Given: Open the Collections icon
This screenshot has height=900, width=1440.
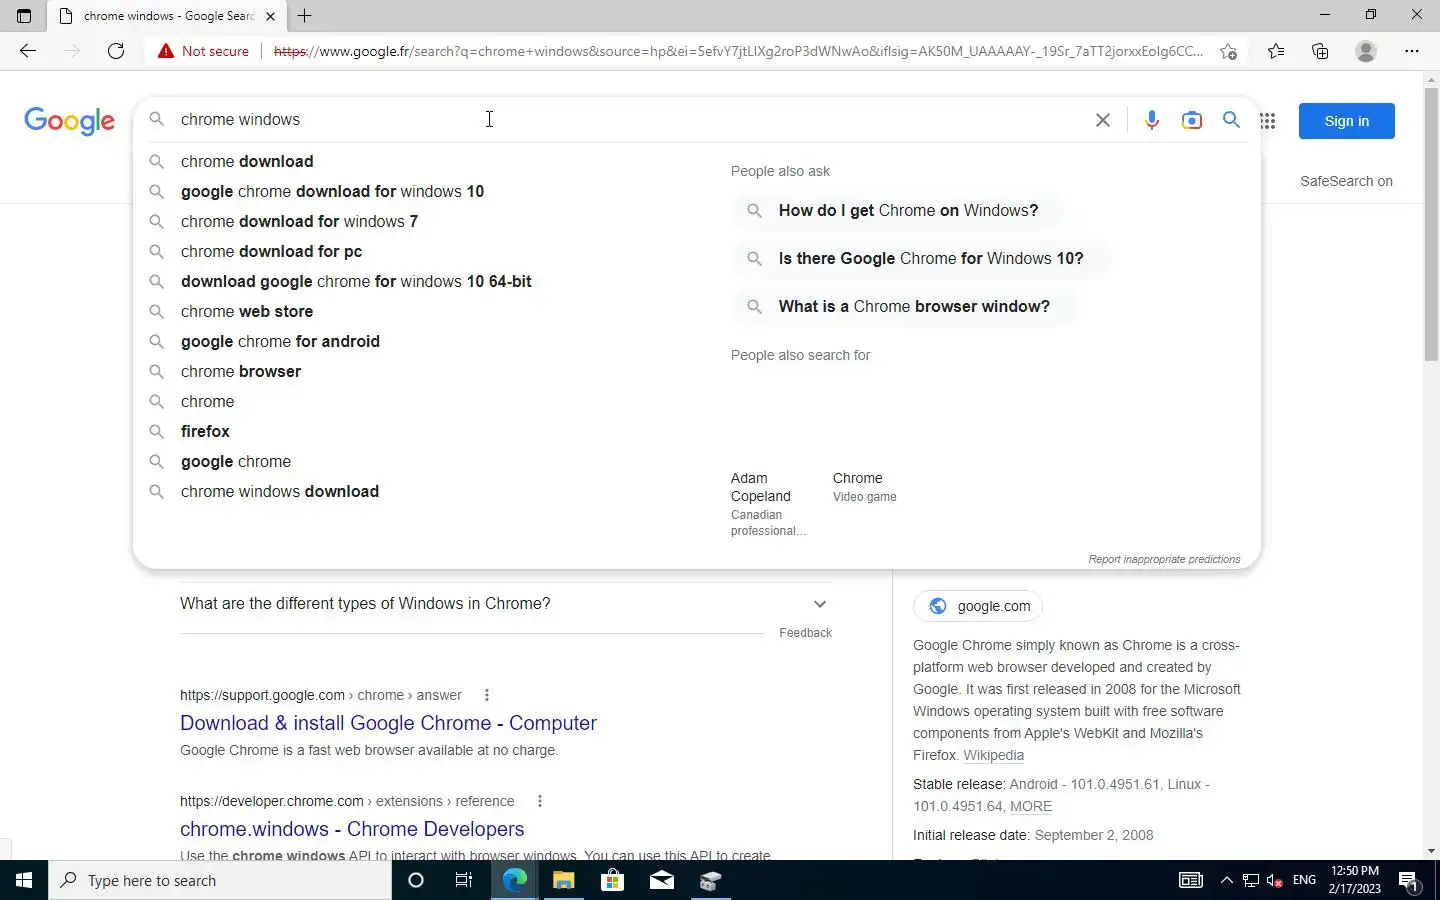Looking at the screenshot, I should pyautogui.click(x=1320, y=51).
